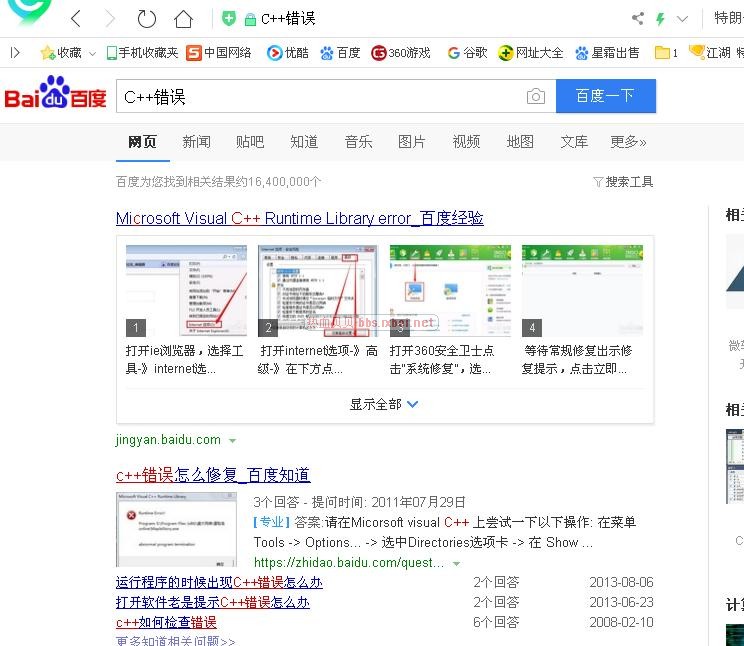Screen dimensions: 744x646
Task: Expand the address bar dropdown arrow
Action: point(683,19)
